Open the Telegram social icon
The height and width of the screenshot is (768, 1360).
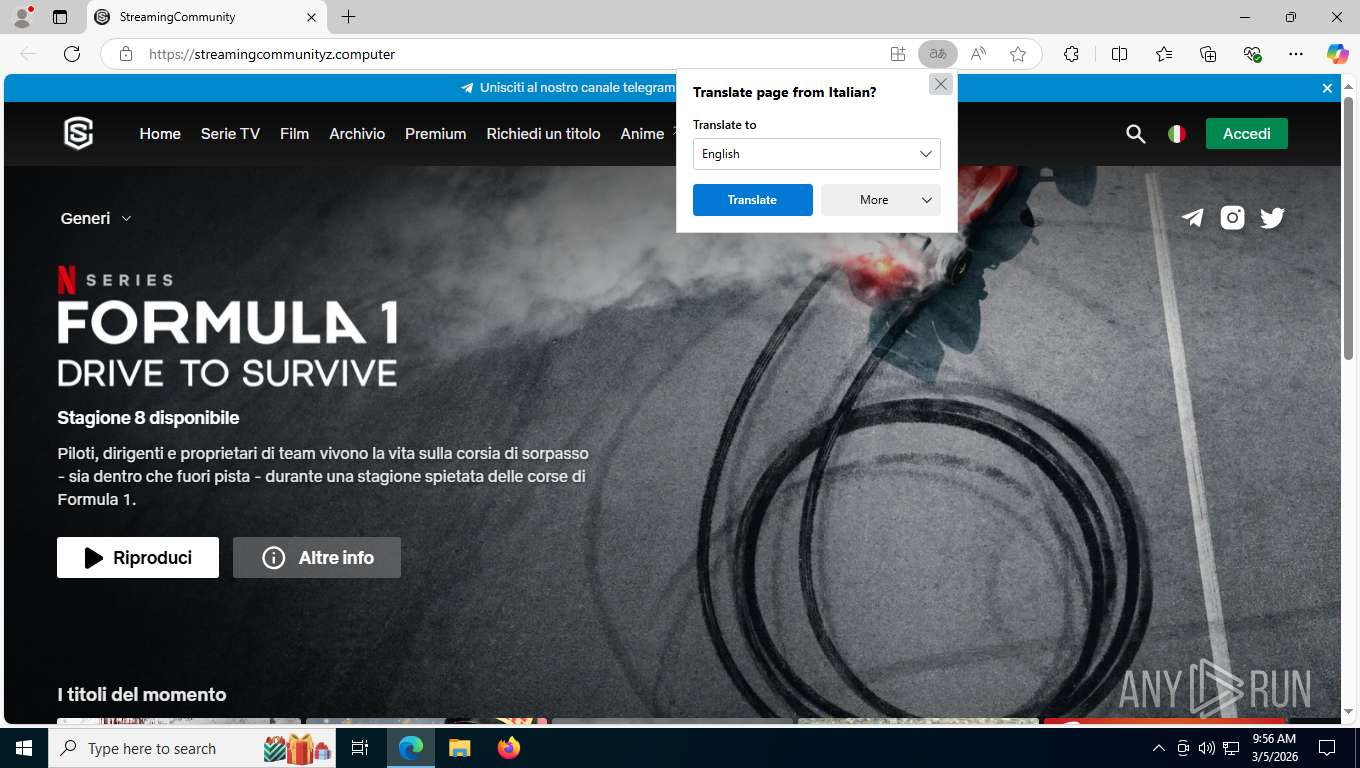[1192, 218]
